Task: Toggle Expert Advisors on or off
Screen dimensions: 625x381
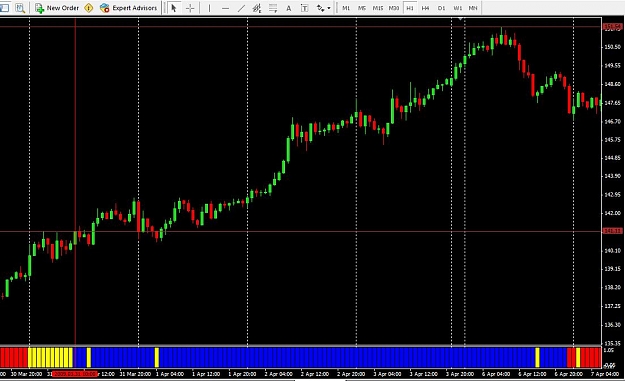Action: pos(128,8)
